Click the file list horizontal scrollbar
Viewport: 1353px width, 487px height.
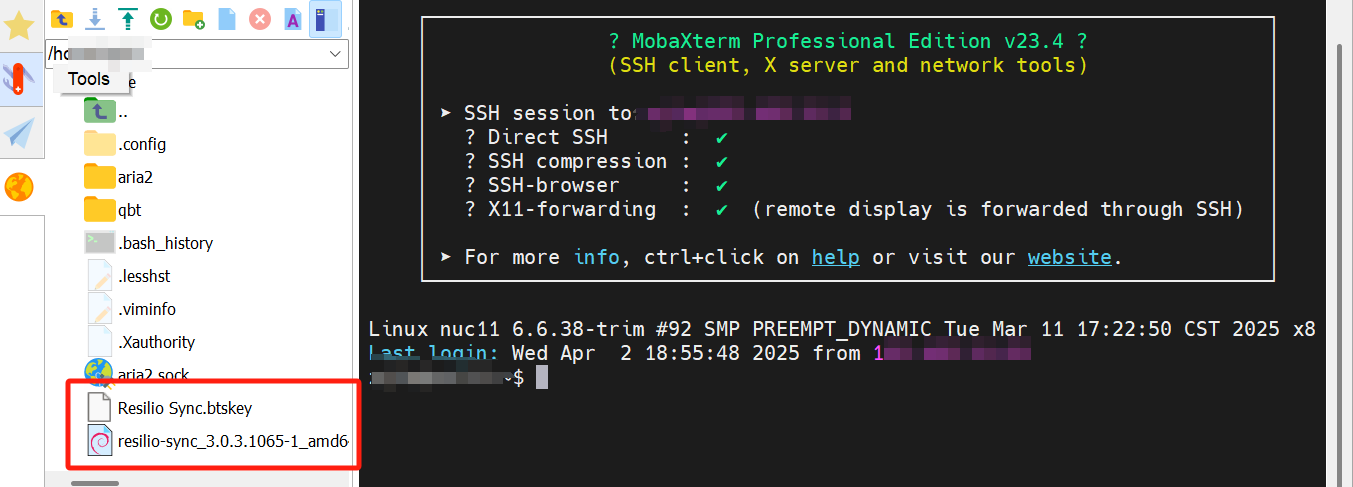pyautogui.click(x=98, y=480)
